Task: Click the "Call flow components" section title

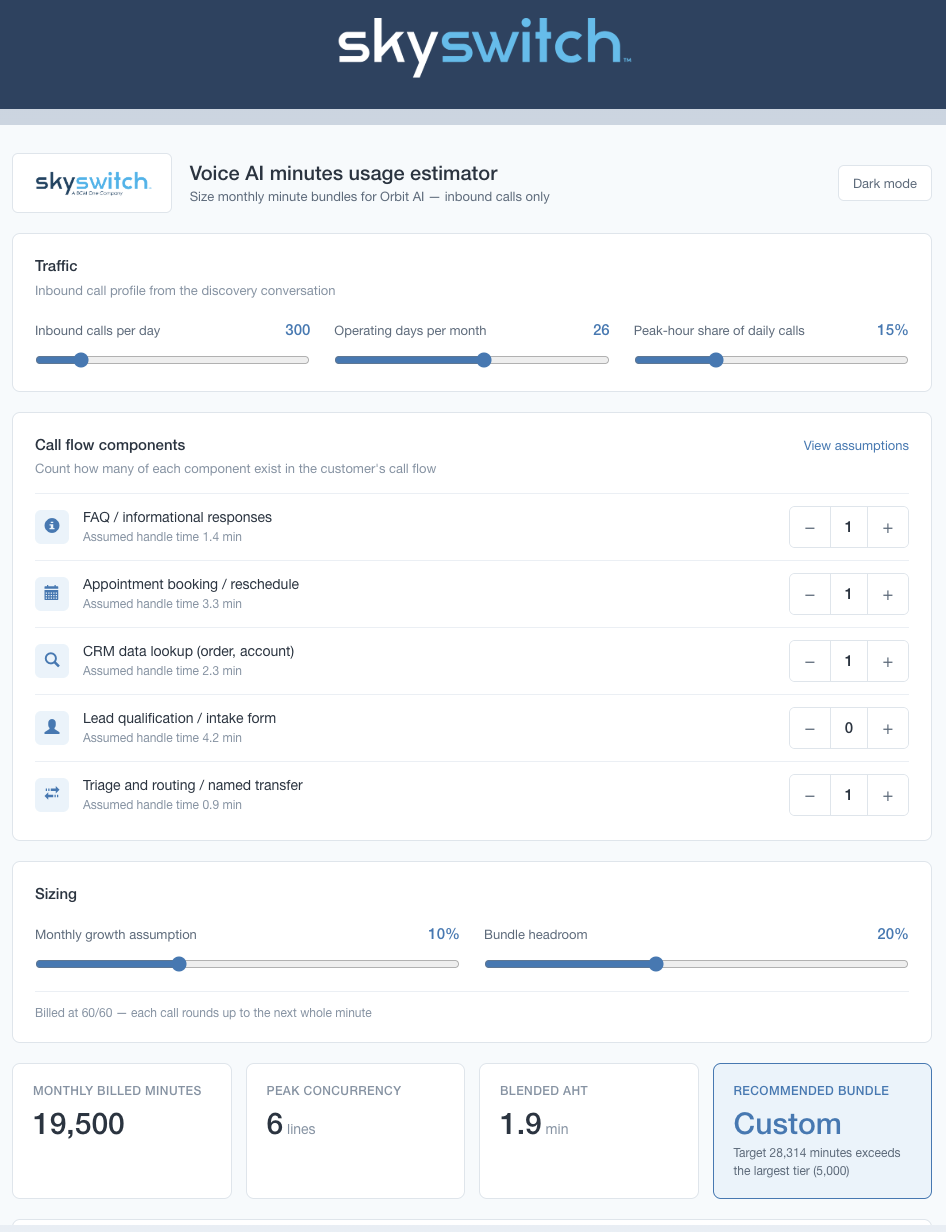Action: click(x=110, y=445)
